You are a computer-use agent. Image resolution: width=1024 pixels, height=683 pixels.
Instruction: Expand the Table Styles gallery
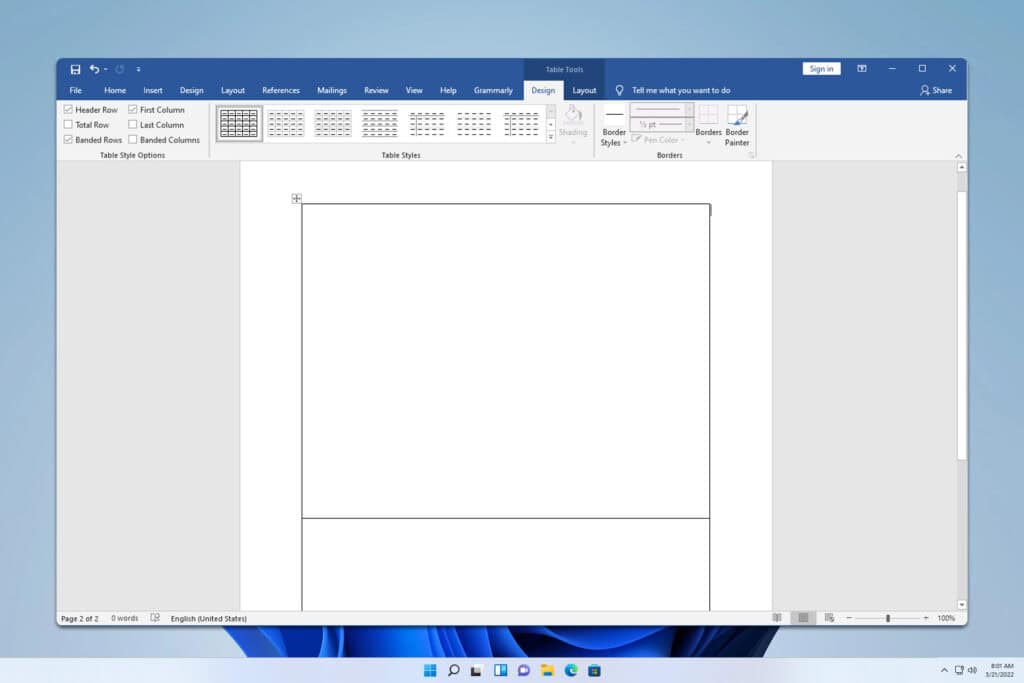tap(550, 137)
